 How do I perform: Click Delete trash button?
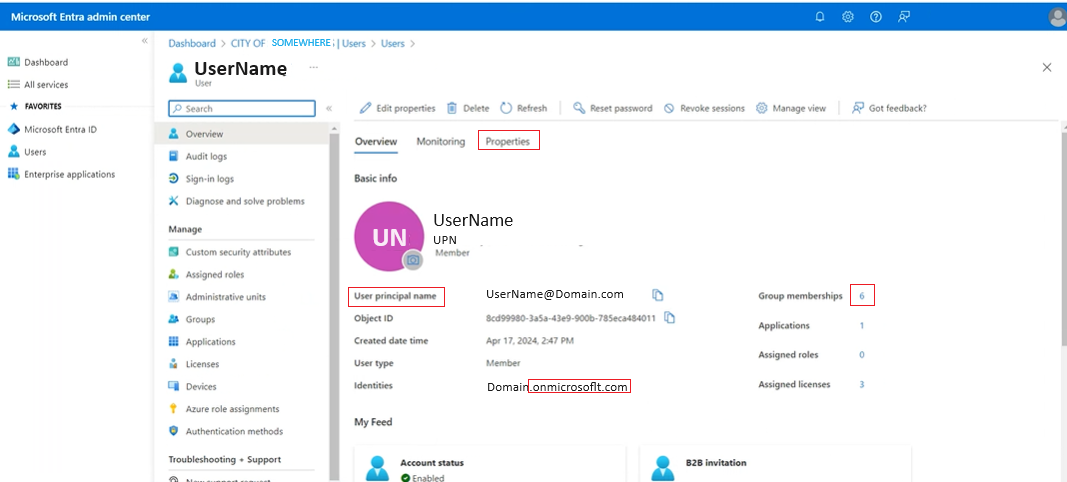(468, 108)
